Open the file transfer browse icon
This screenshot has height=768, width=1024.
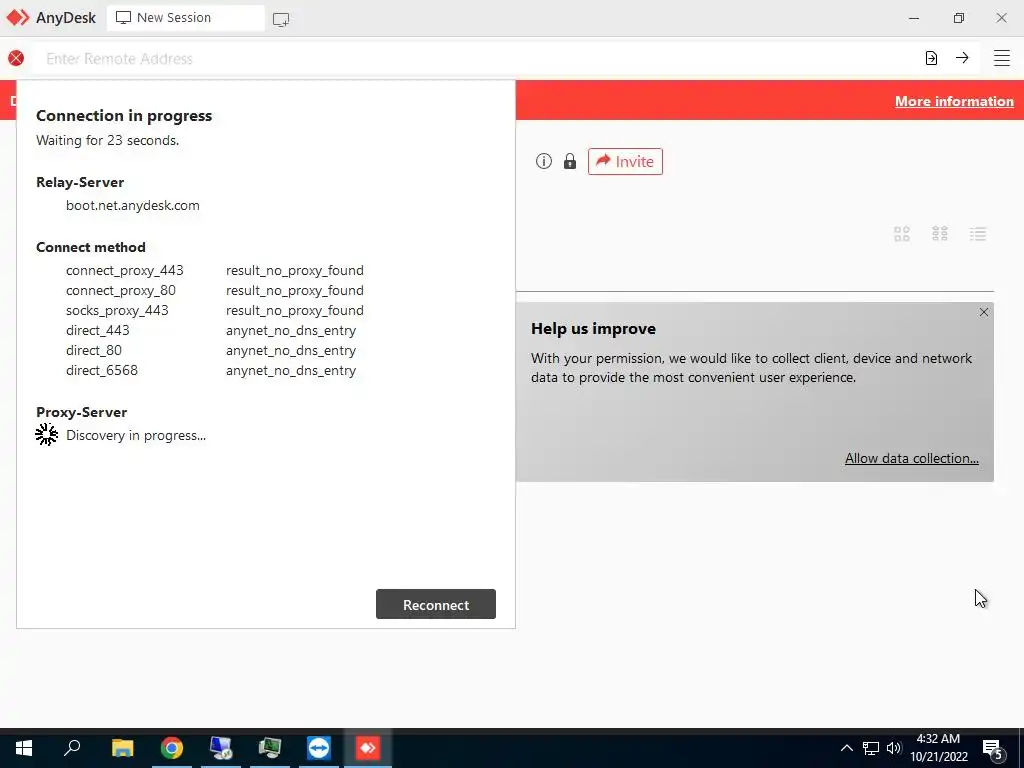[931, 58]
